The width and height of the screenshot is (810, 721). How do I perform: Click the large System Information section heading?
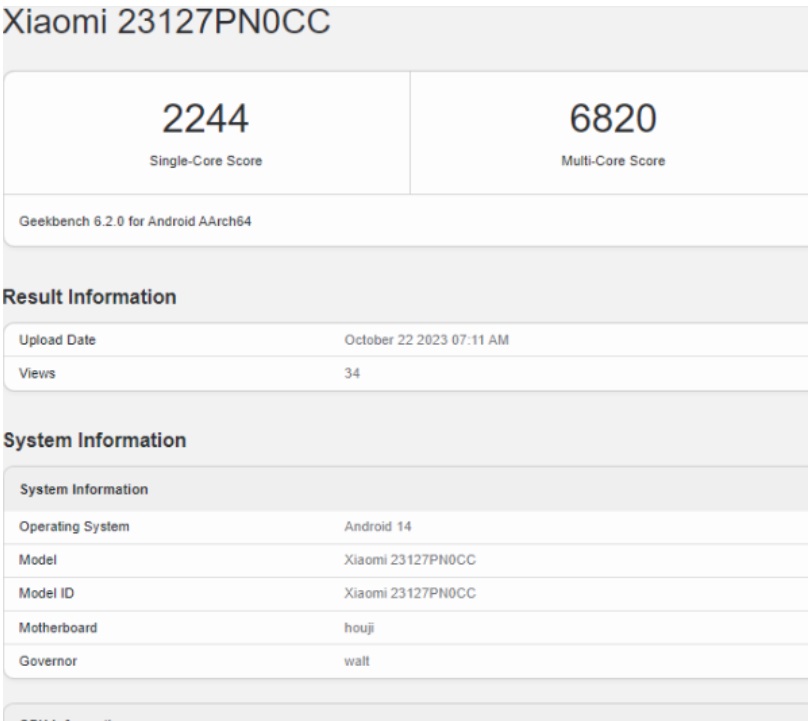pos(95,440)
